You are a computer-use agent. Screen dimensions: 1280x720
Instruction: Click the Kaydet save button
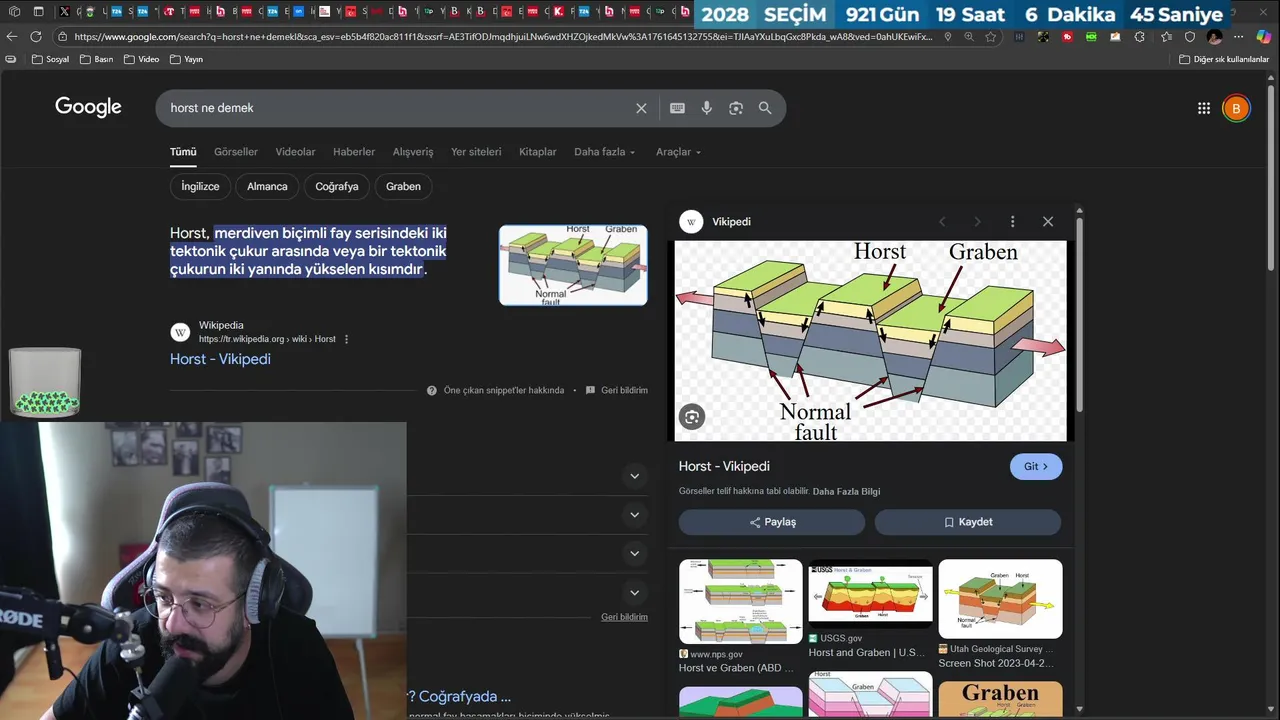point(968,522)
